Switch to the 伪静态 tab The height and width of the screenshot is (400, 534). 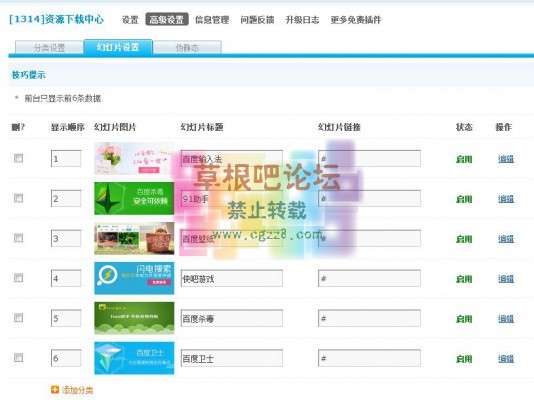(x=187, y=48)
